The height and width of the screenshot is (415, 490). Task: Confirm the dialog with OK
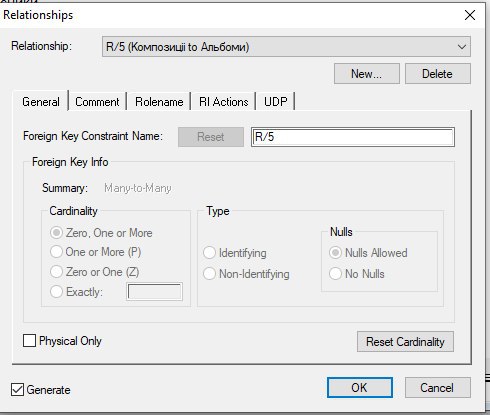pyautogui.click(x=360, y=387)
